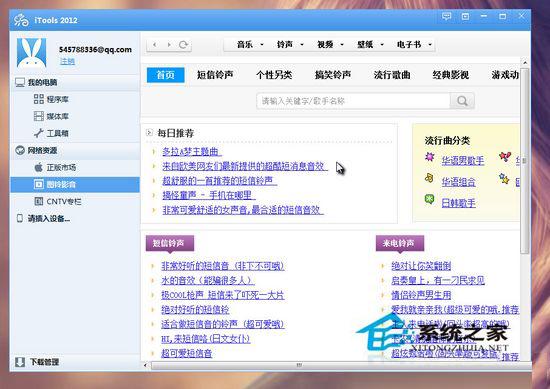This screenshot has width=550, height=389.
Task: Open 日韩歌手 category link
Action: point(458,203)
